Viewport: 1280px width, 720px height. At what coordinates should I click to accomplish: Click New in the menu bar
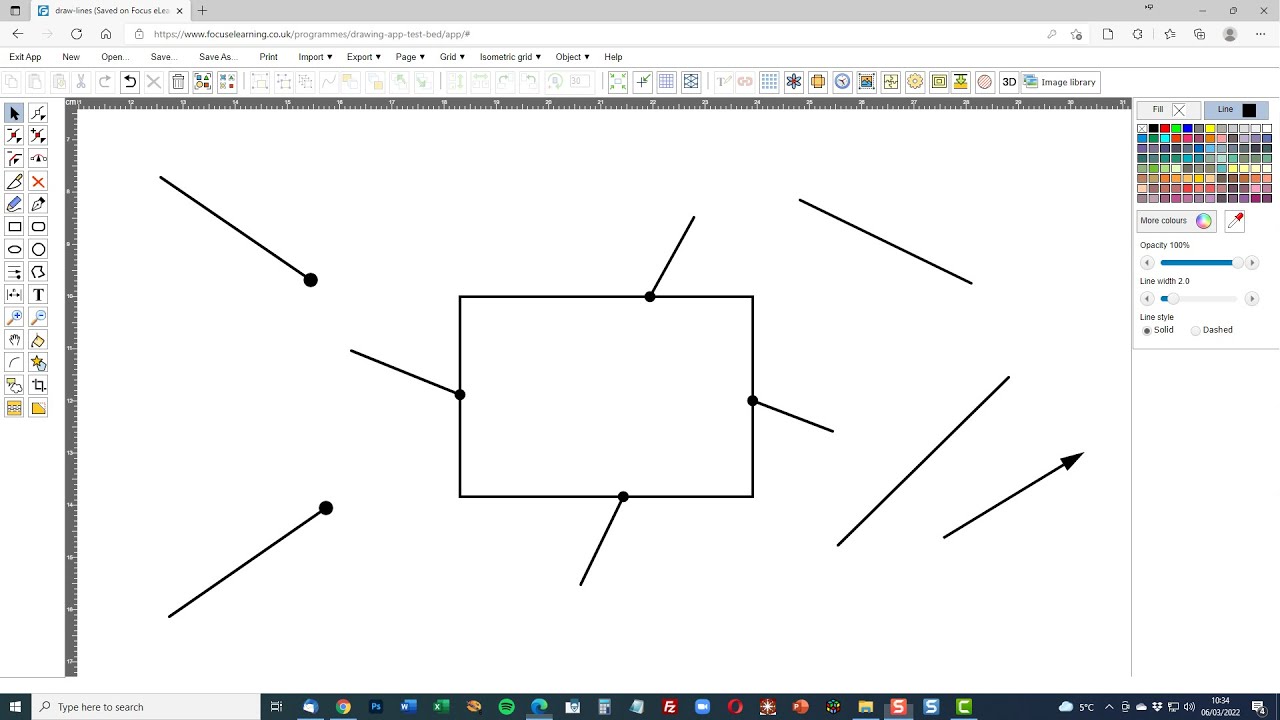click(x=71, y=57)
